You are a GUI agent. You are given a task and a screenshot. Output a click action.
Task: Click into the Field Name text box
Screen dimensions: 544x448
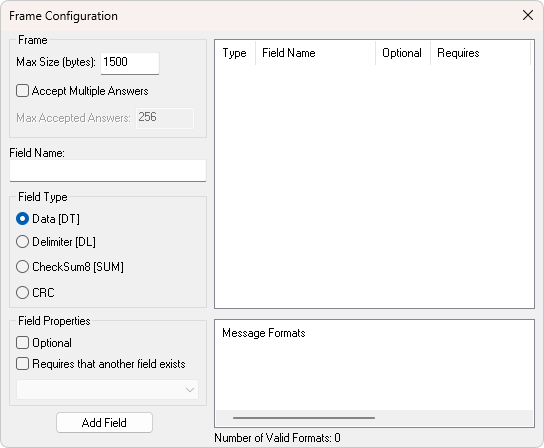pos(108,170)
